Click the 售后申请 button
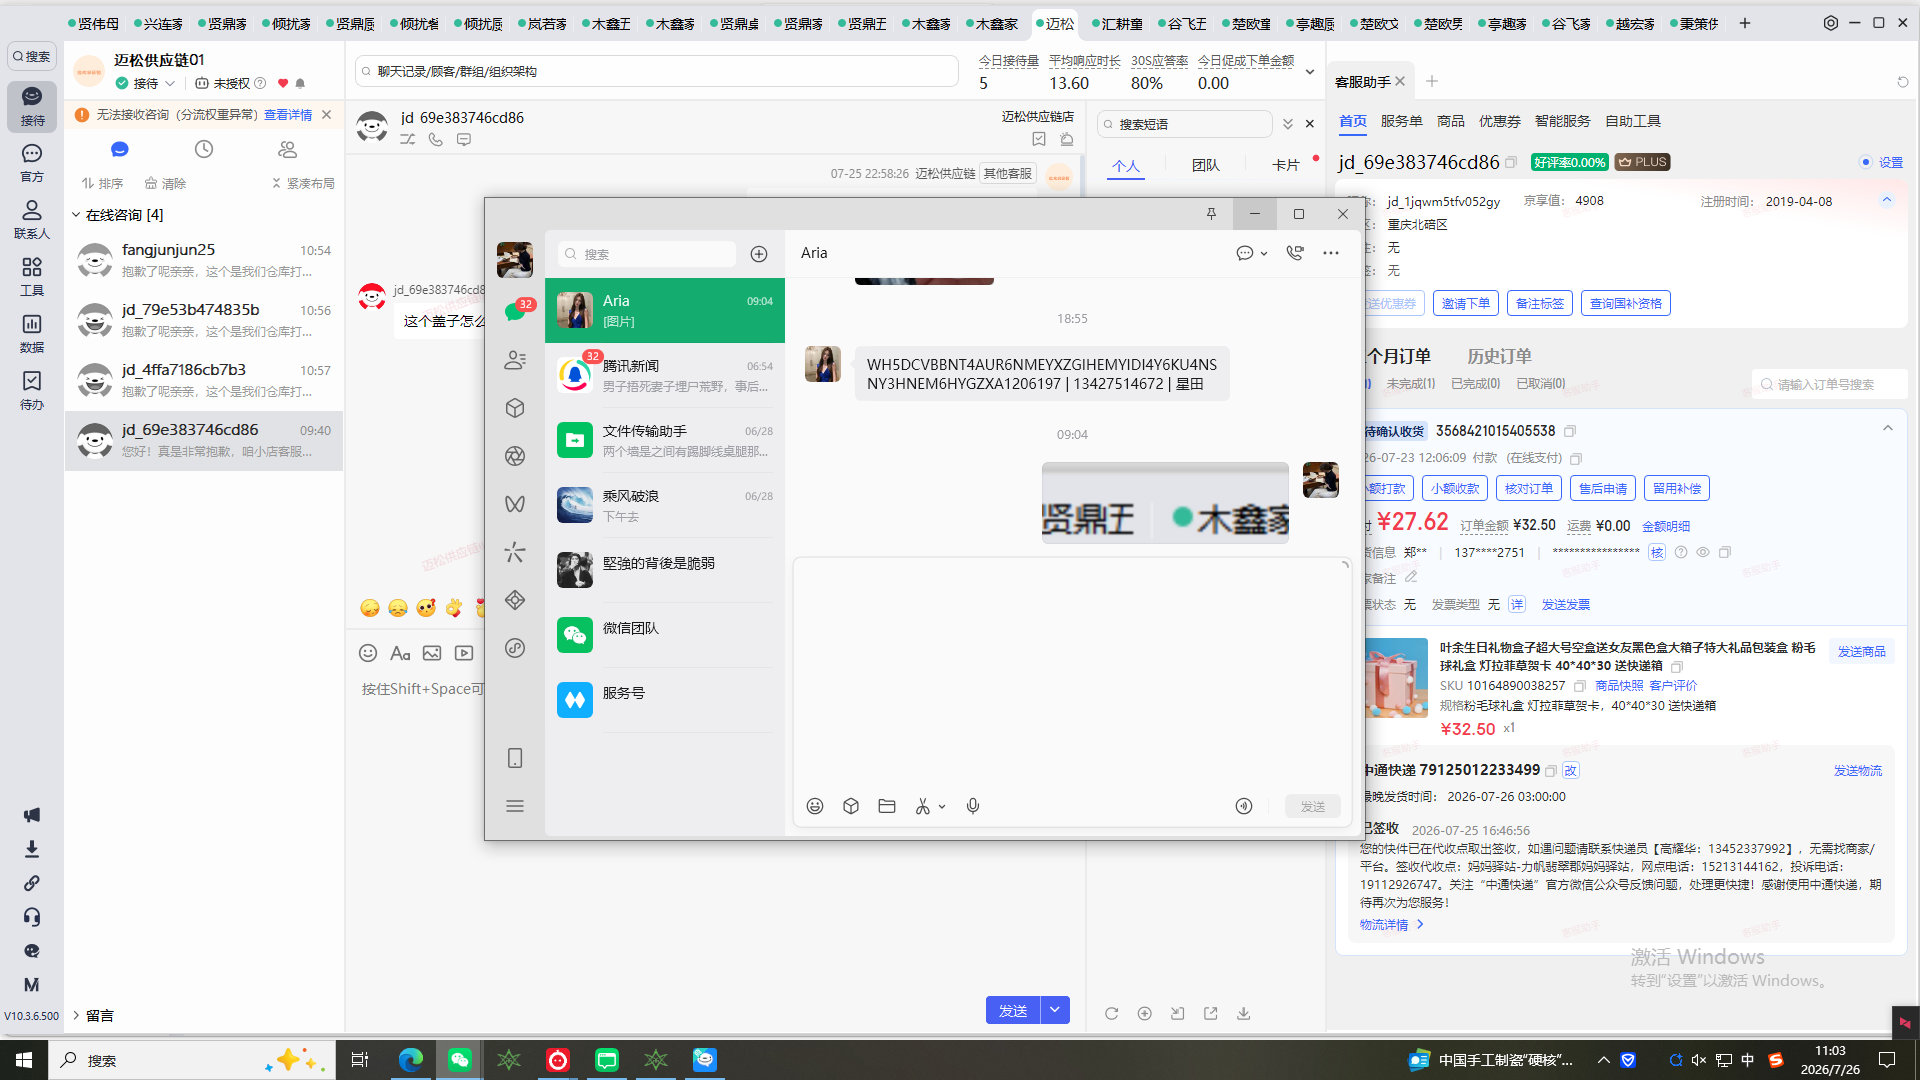Image resolution: width=1920 pixels, height=1080 pixels. (x=1603, y=488)
